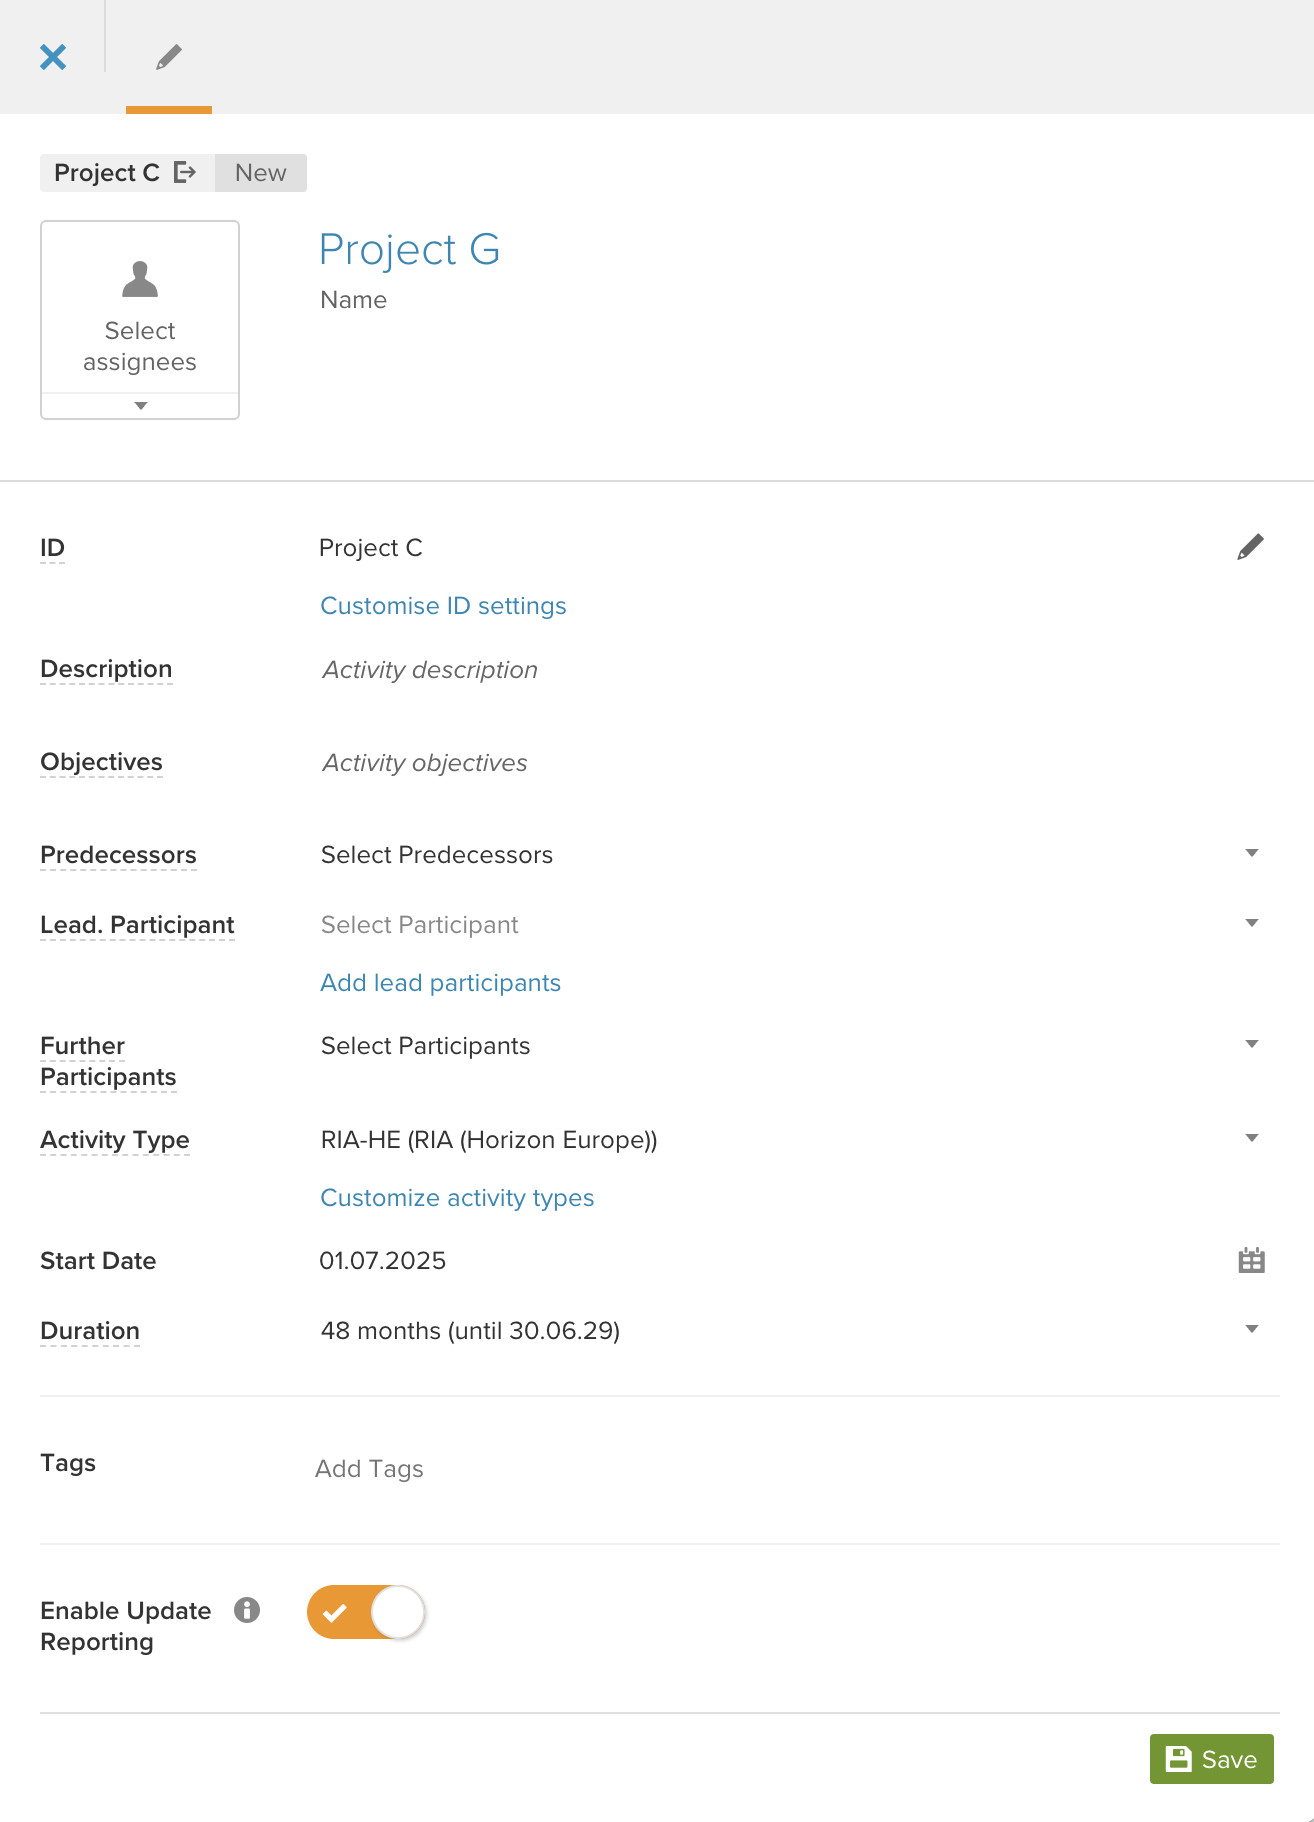1314x1822 pixels.
Task: Click the assignee person icon
Action: pyautogui.click(x=140, y=279)
